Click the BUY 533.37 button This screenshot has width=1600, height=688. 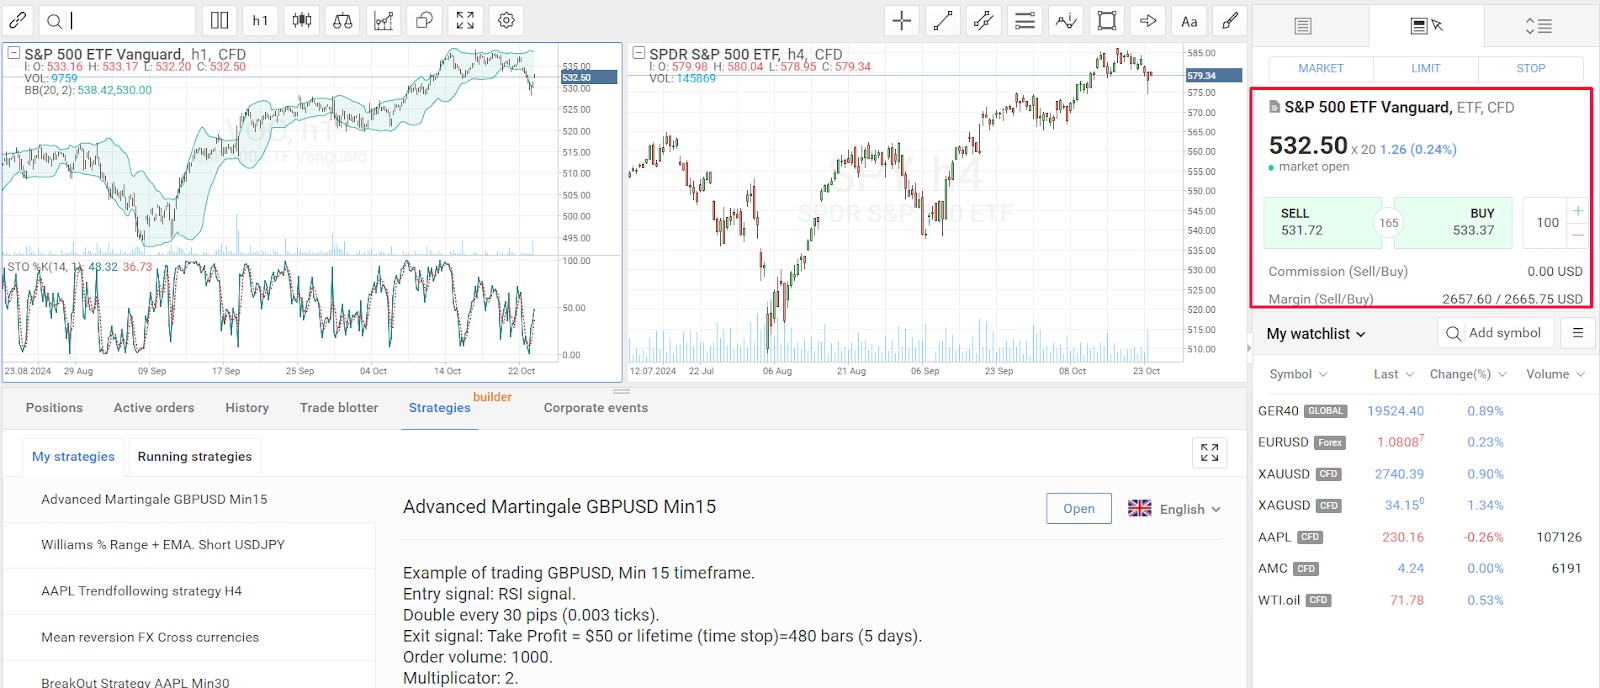pyautogui.click(x=1454, y=222)
